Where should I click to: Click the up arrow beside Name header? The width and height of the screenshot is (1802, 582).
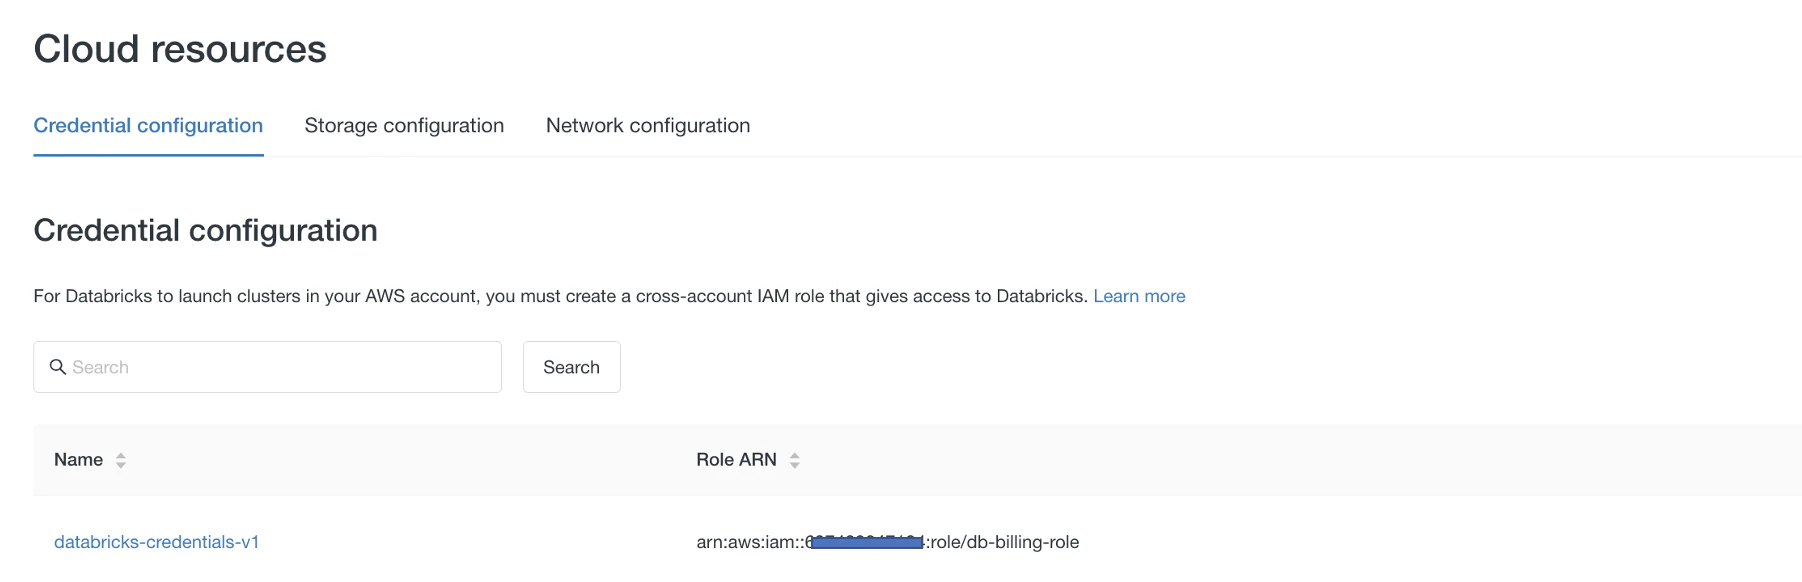click(121, 455)
